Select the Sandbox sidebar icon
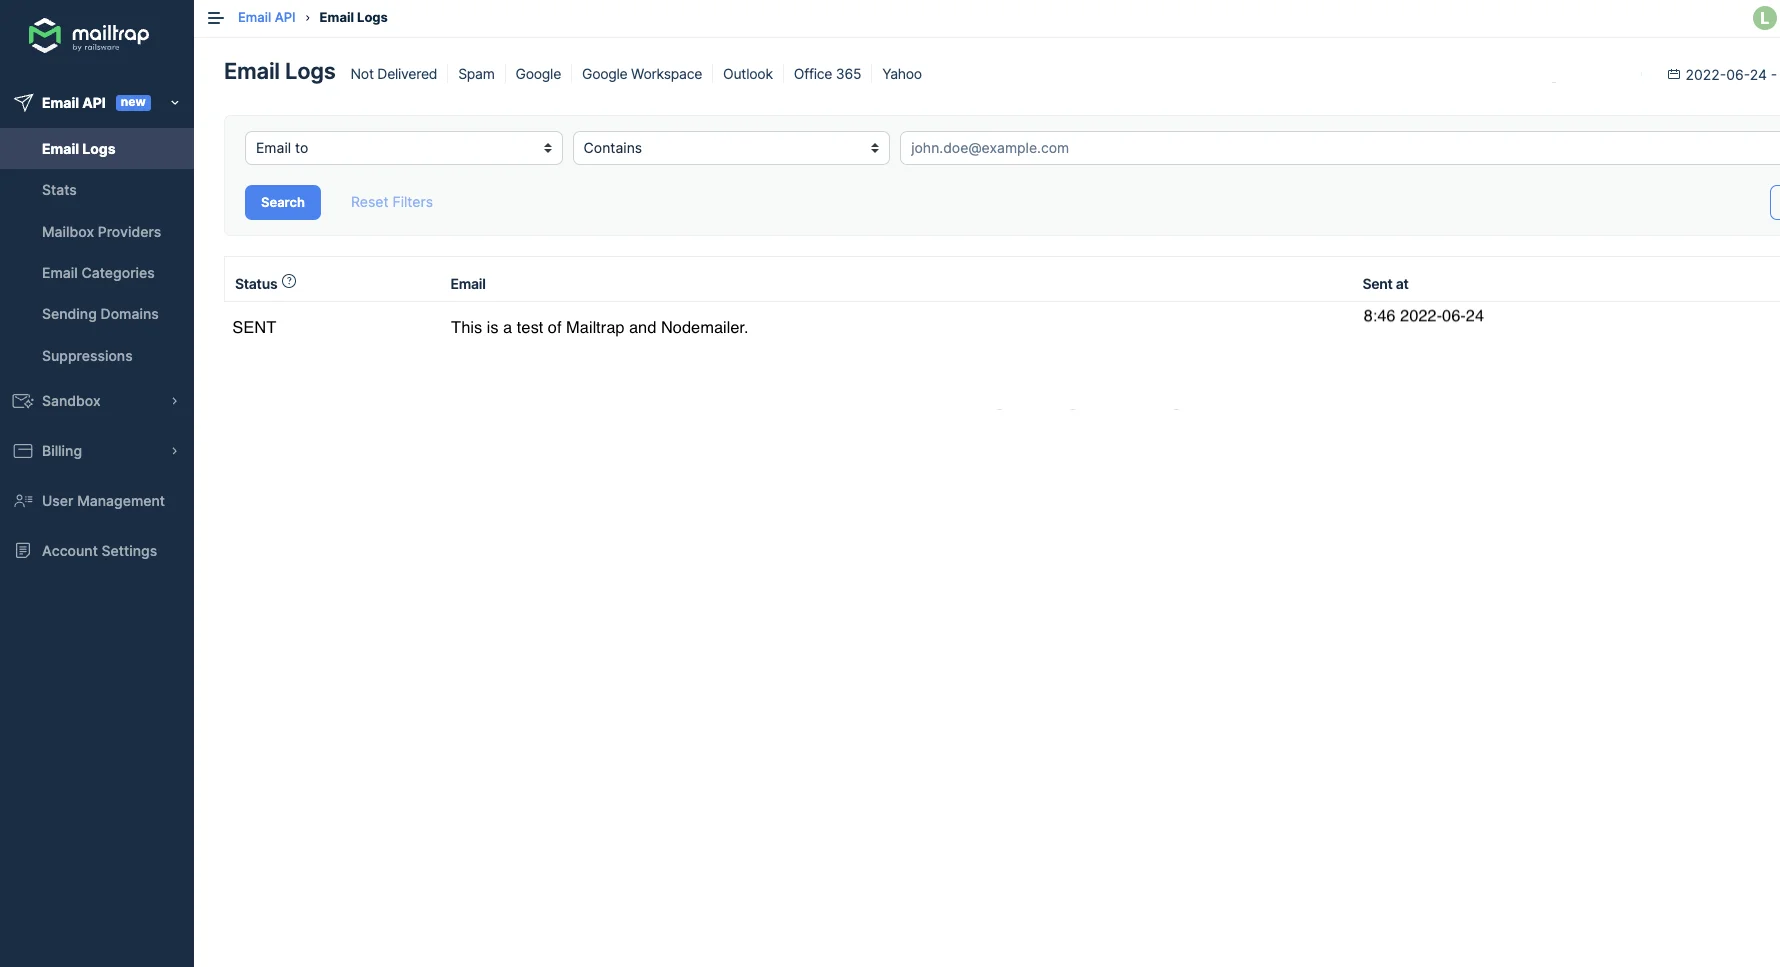The image size is (1780, 967). (23, 401)
